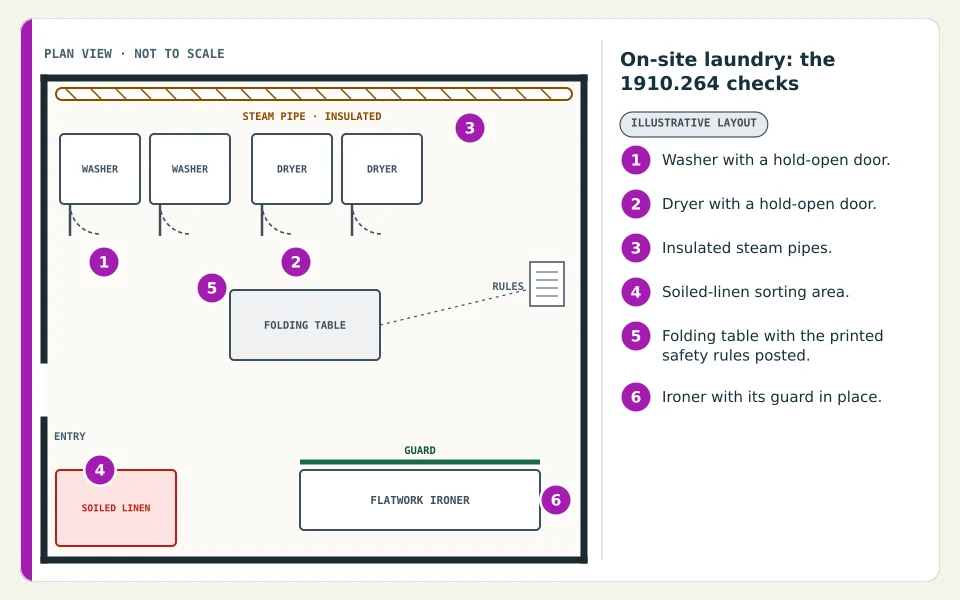This screenshot has width=960, height=600.
Task: Click the posted rules sheet icon on the wall
Action: click(547, 284)
